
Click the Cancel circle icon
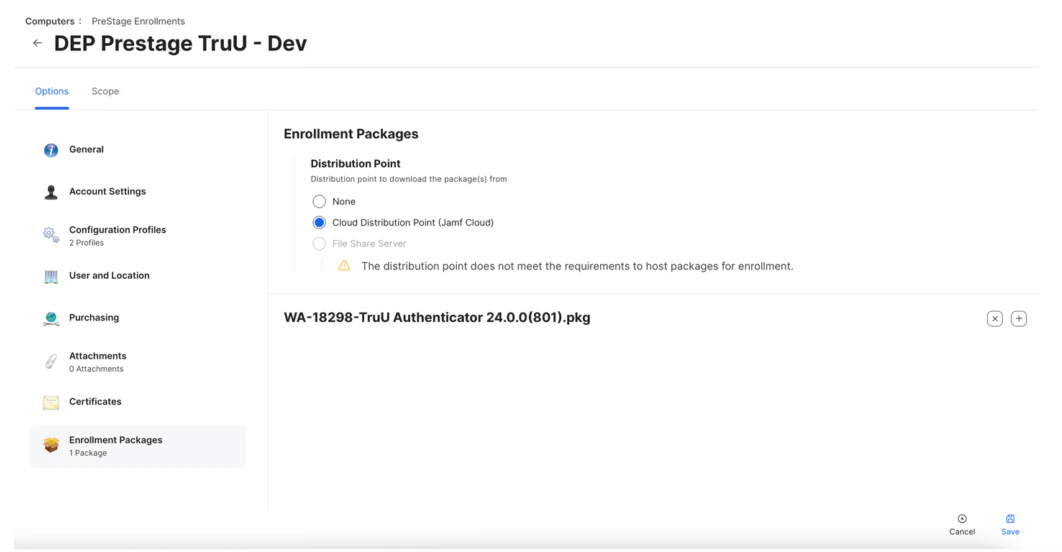click(x=962, y=519)
